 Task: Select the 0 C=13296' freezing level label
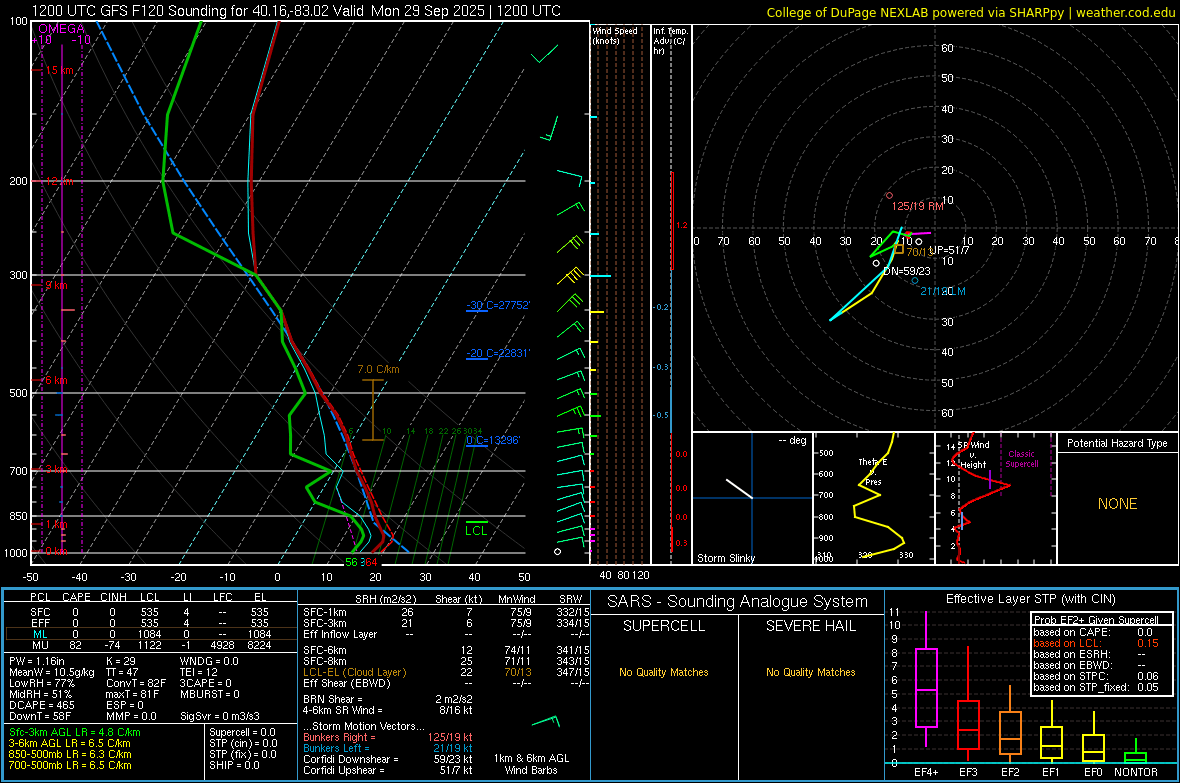(493, 440)
